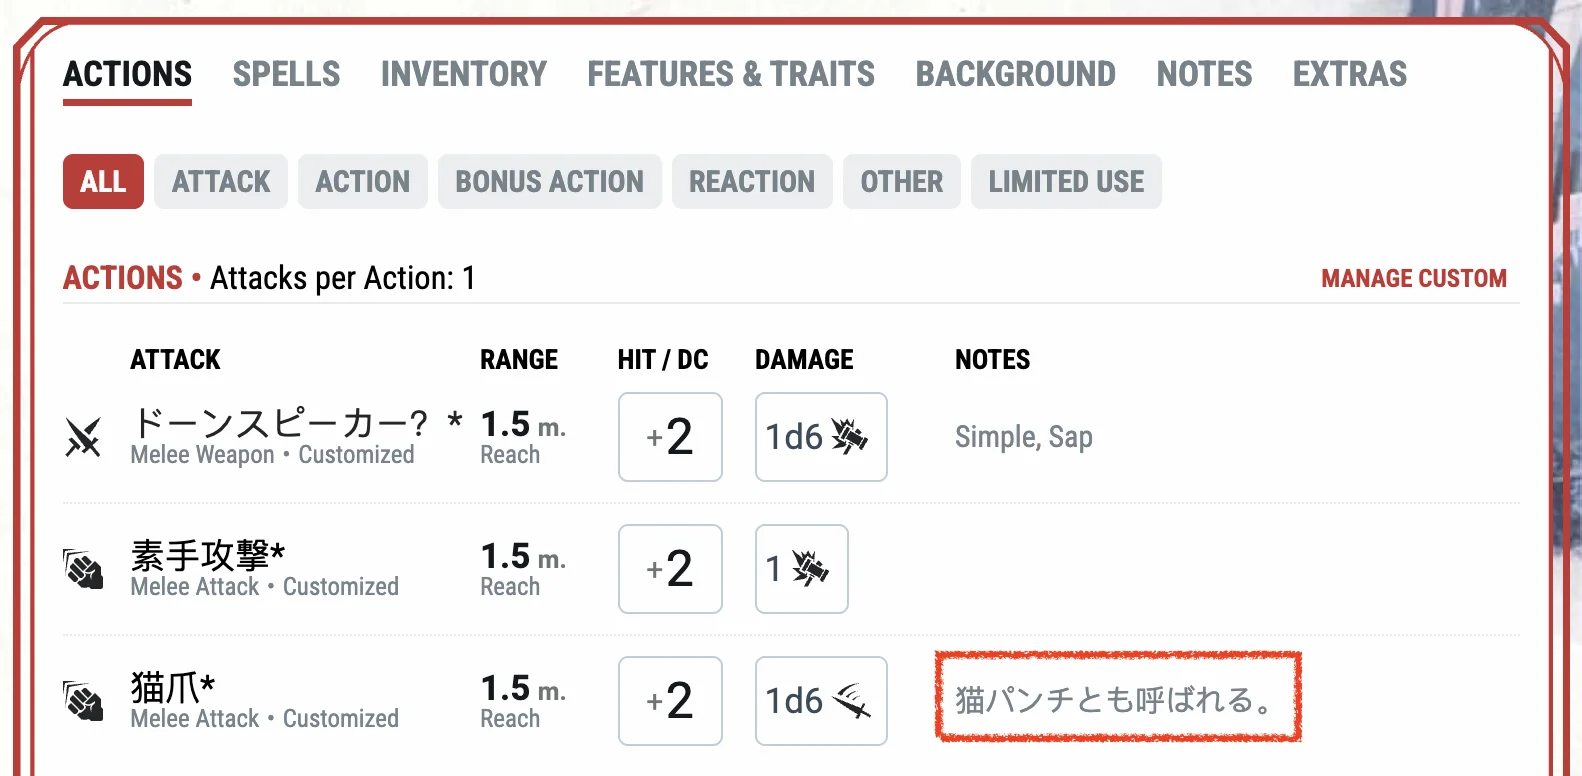Click the RANGE column header
The image size is (1582, 776).
pyautogui.click(x=519, y=360)
